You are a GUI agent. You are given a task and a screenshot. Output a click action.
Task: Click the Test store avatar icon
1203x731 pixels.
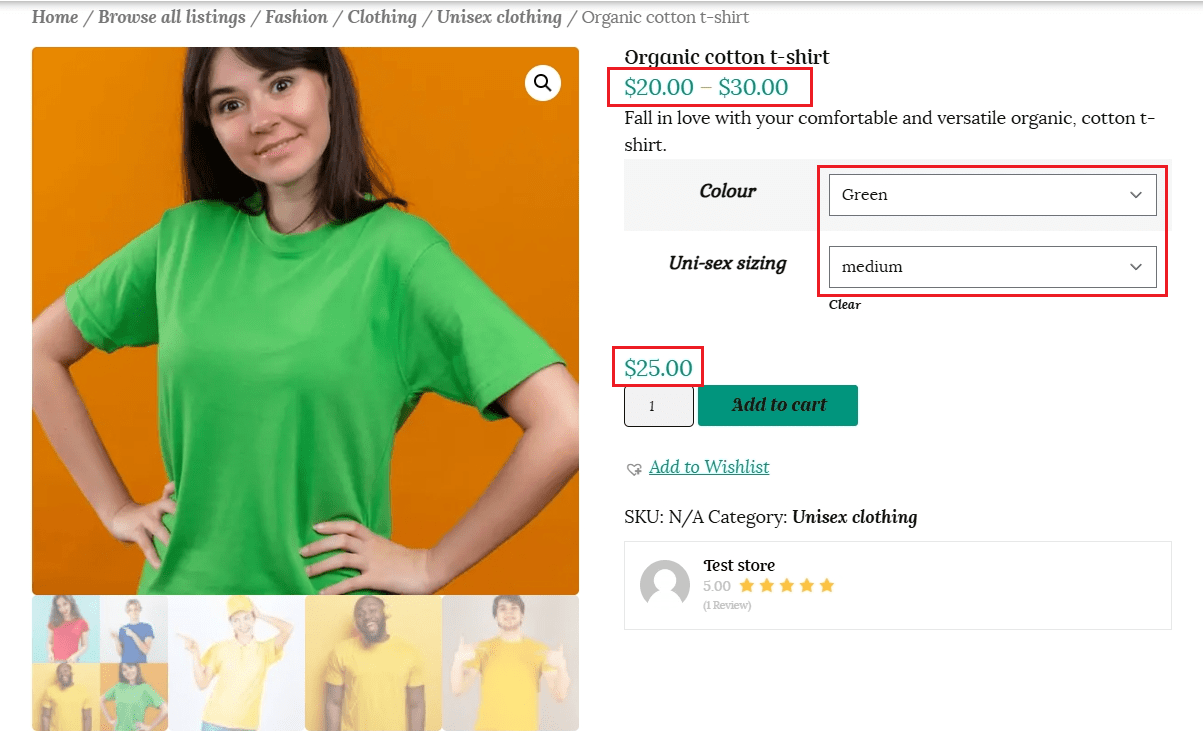click(665, 585)
